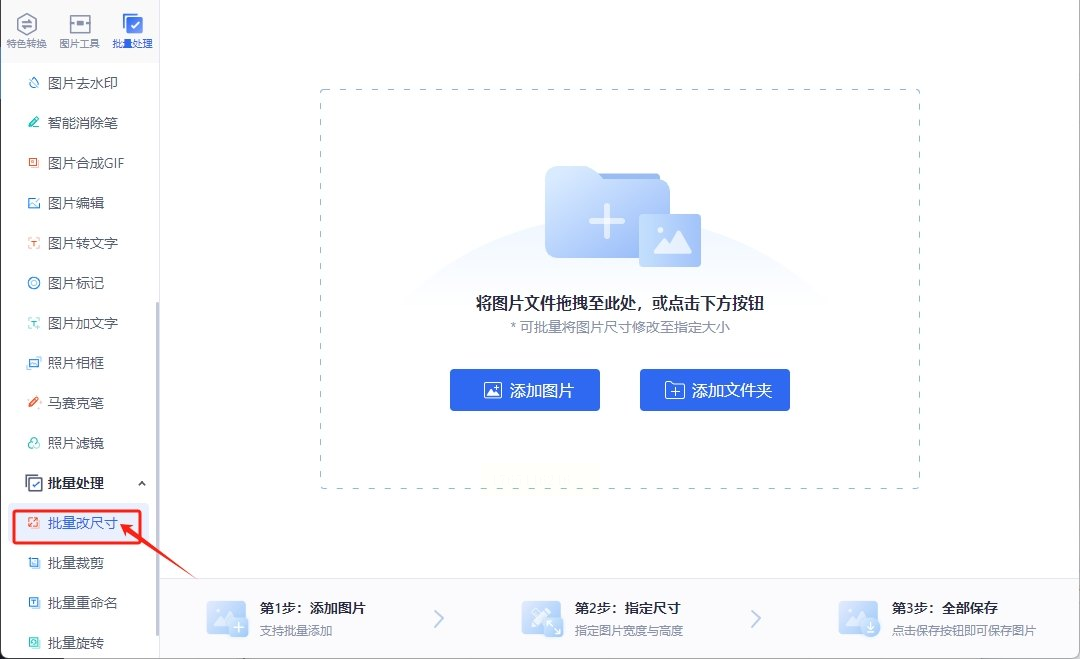Click the 智能消除笔 pen icon
1080x659 pixels.
[34, 123]
